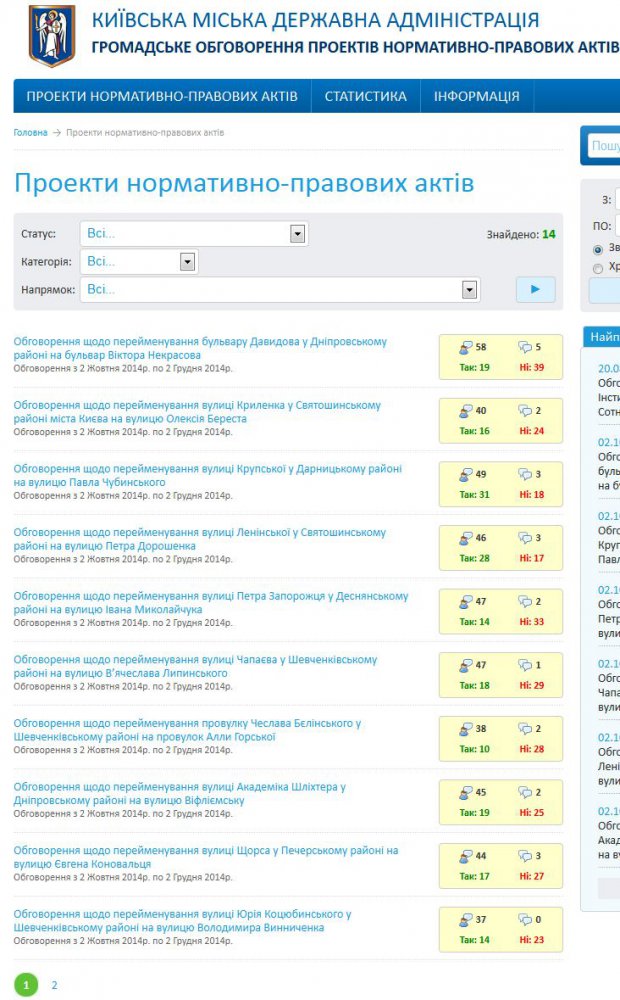Click the comments icon in the Chapaieva street row

[525, 665]
